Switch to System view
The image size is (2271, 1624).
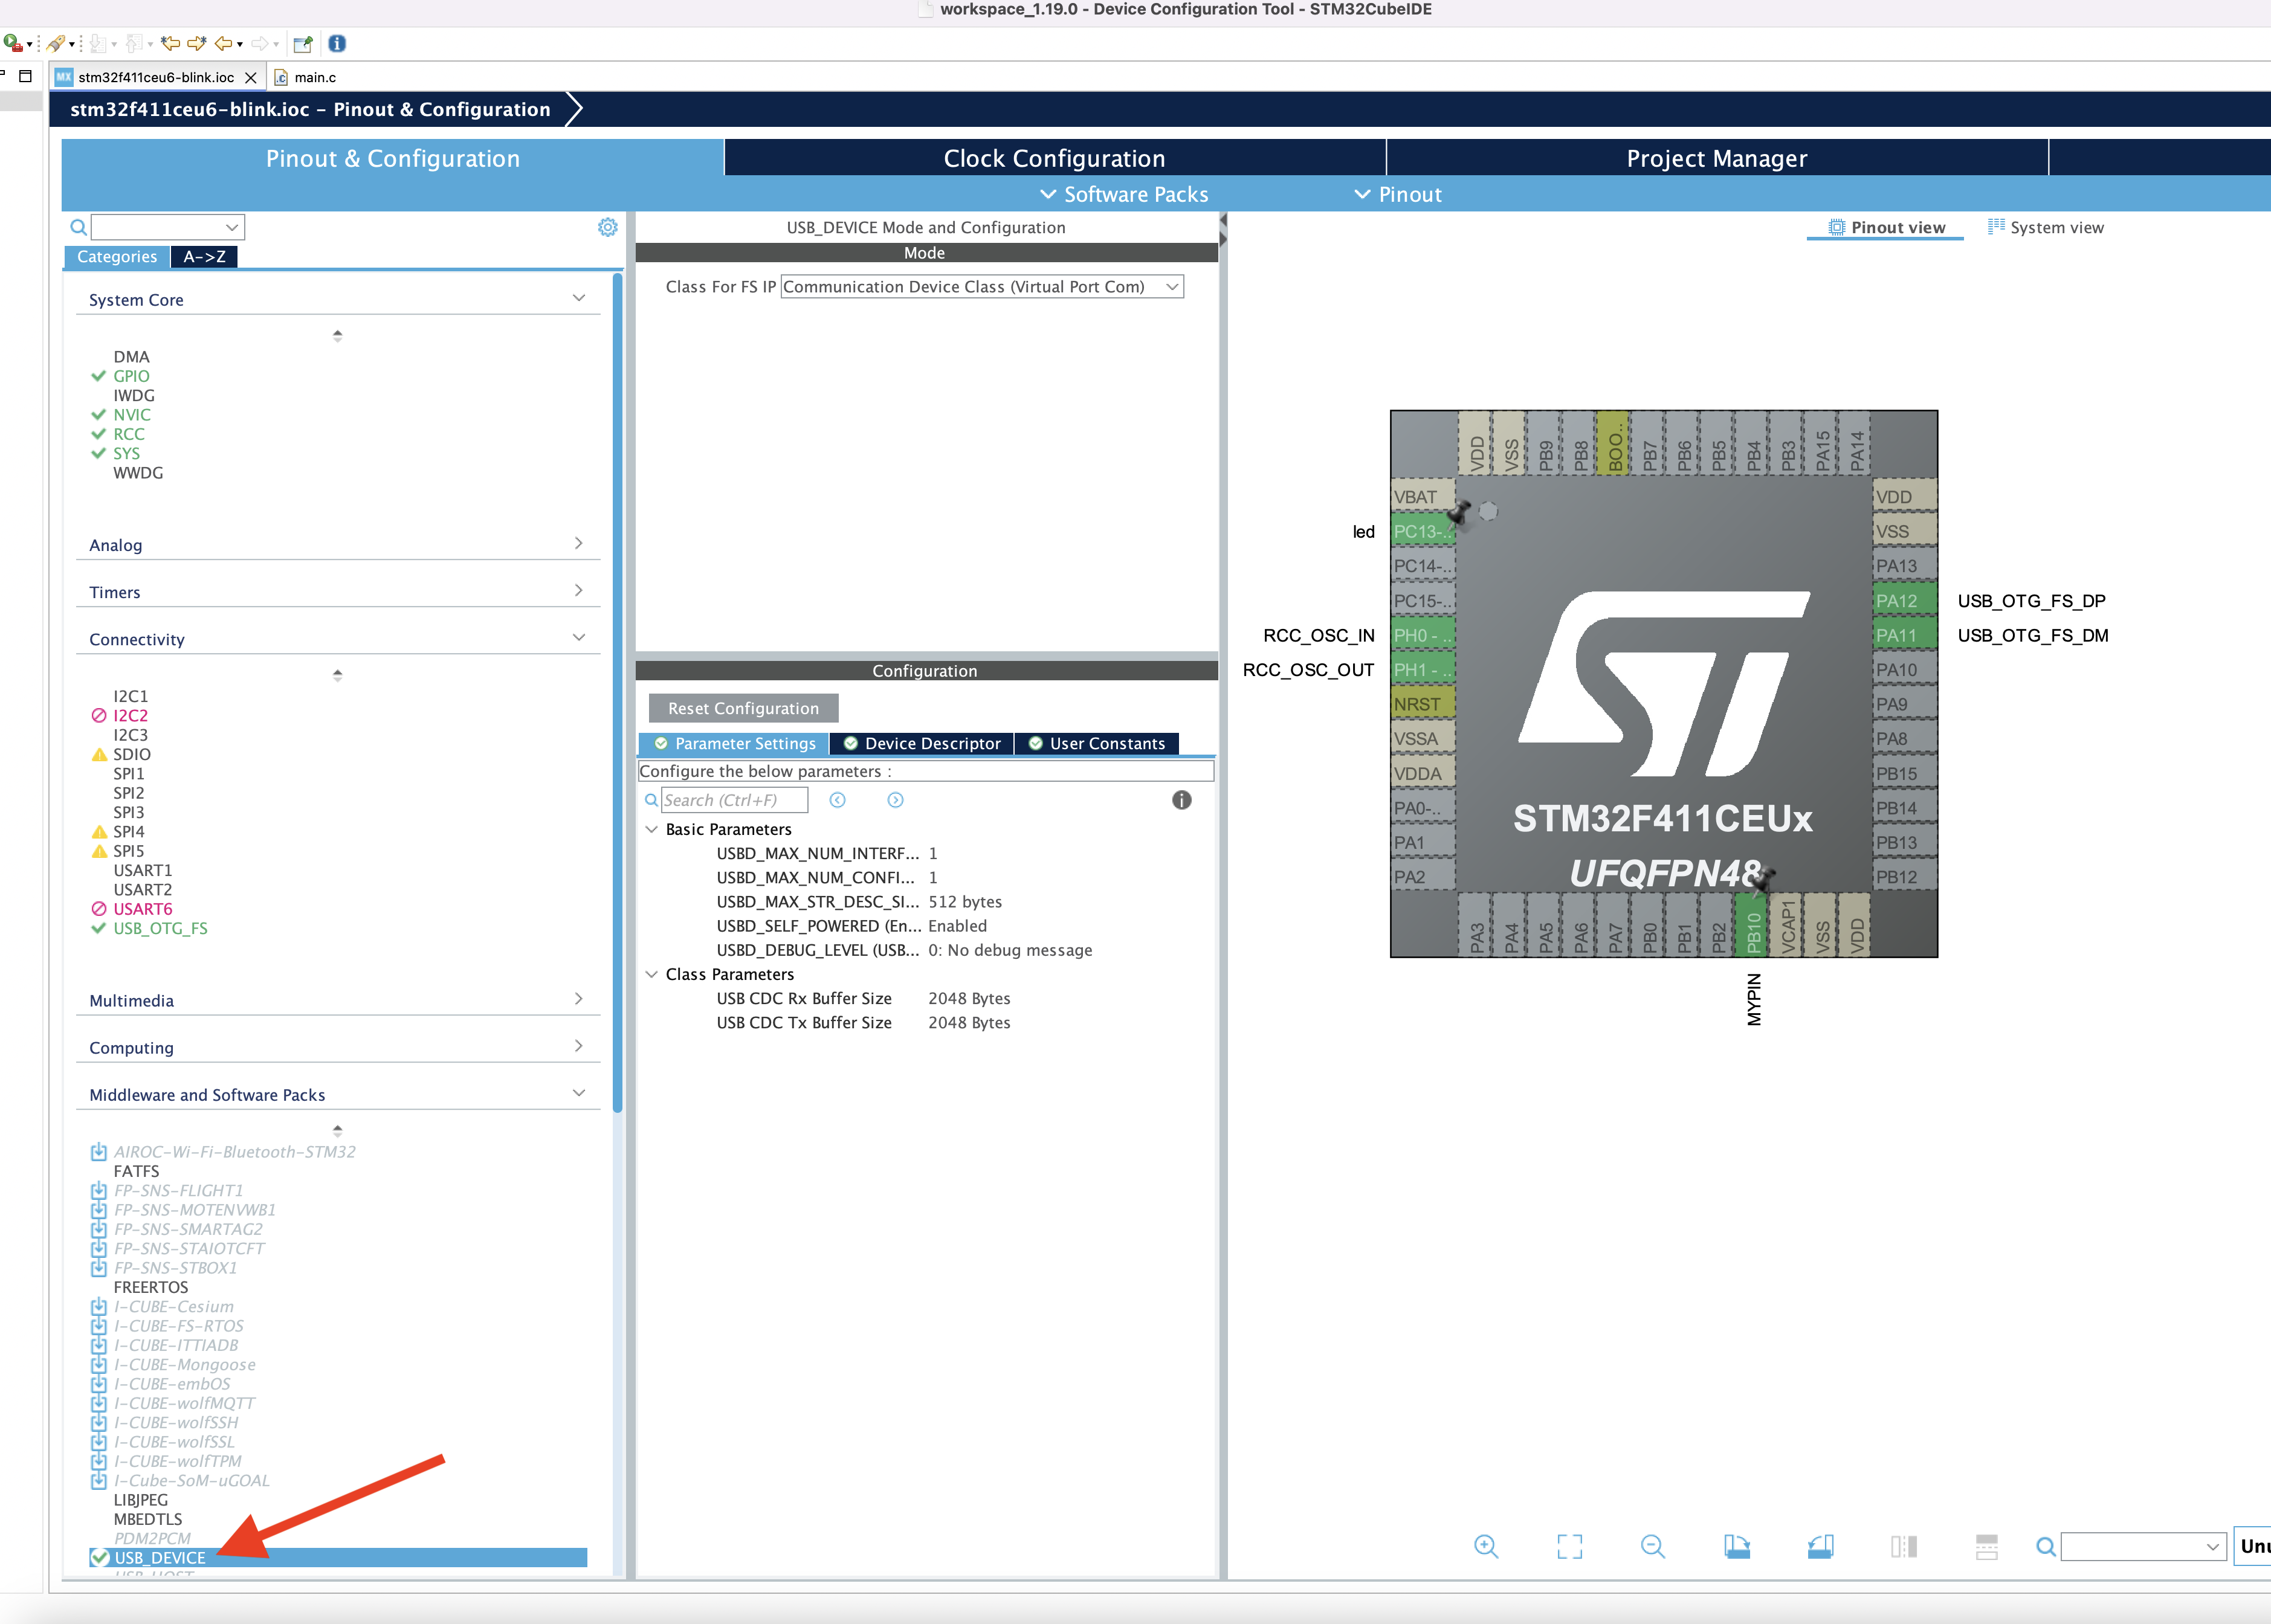point(2046,227)
